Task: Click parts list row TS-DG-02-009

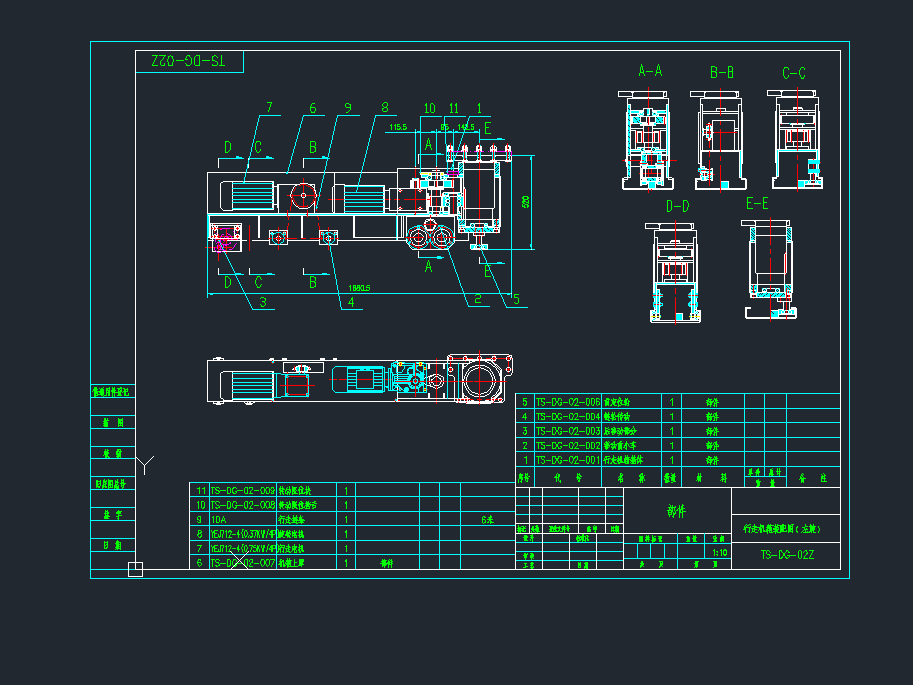Action: 242,491
